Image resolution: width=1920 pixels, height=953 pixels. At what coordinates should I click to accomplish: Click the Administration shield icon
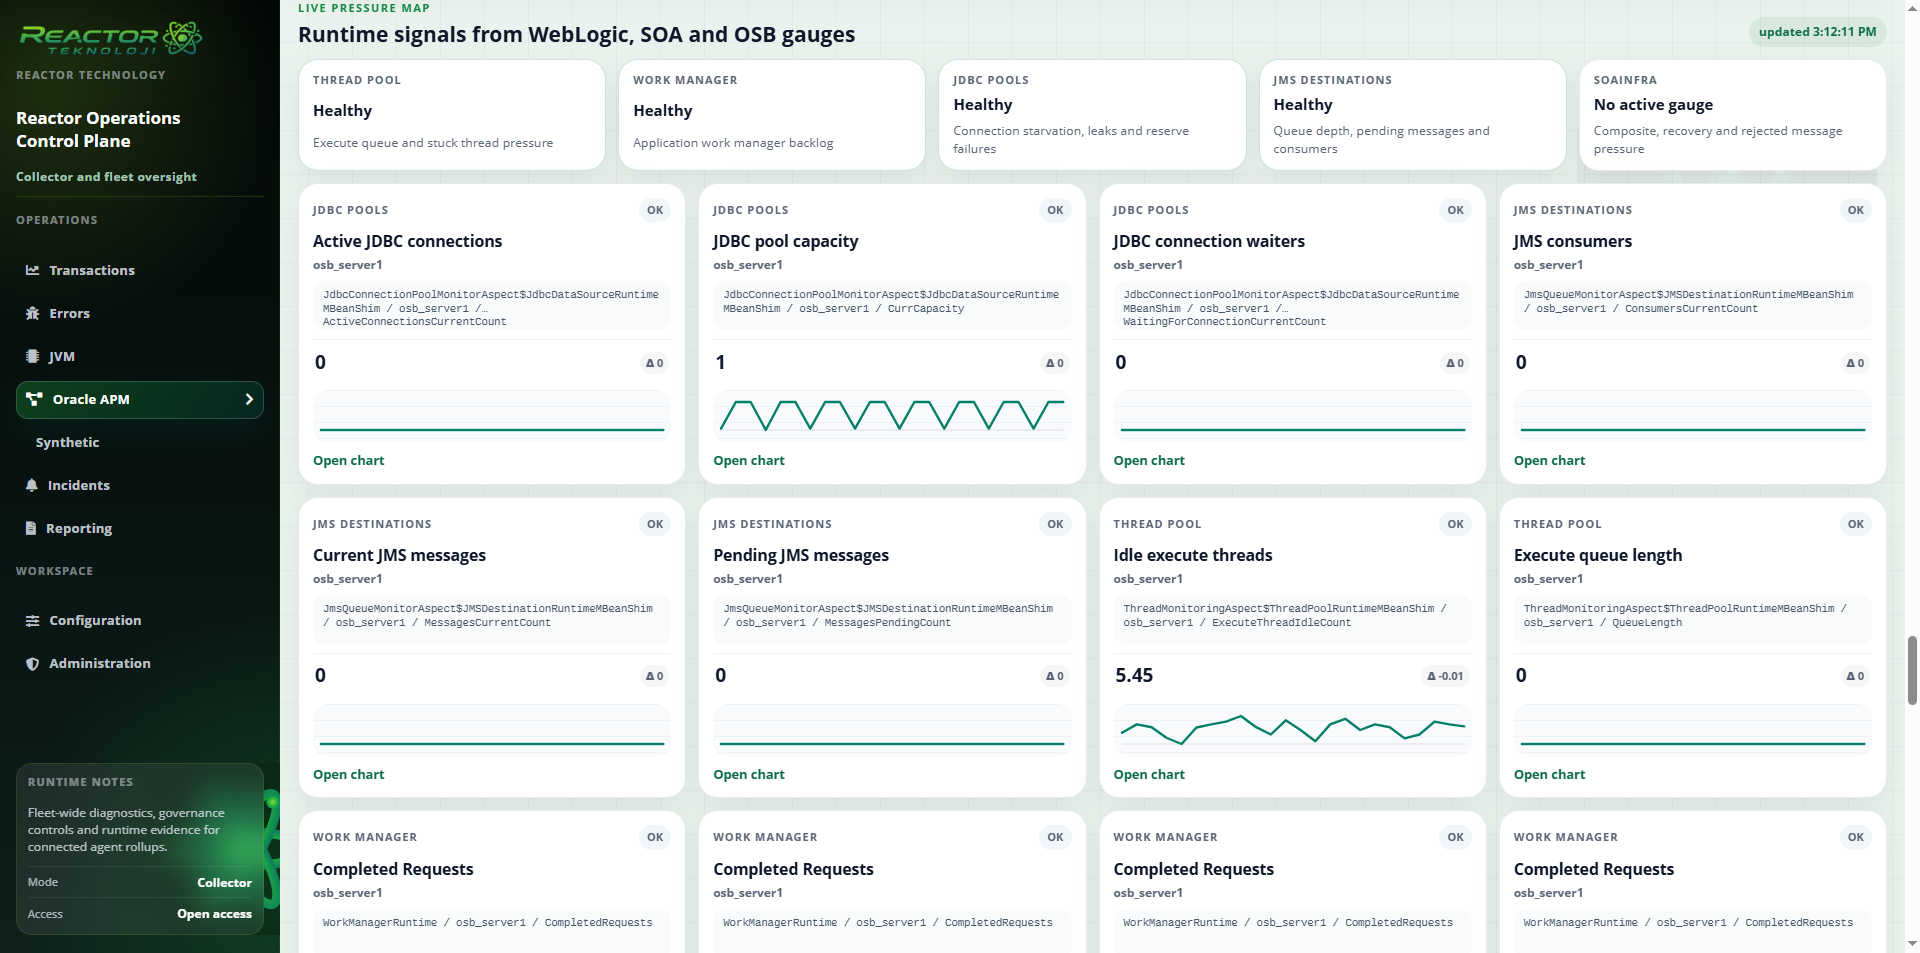tap(33, 663)
